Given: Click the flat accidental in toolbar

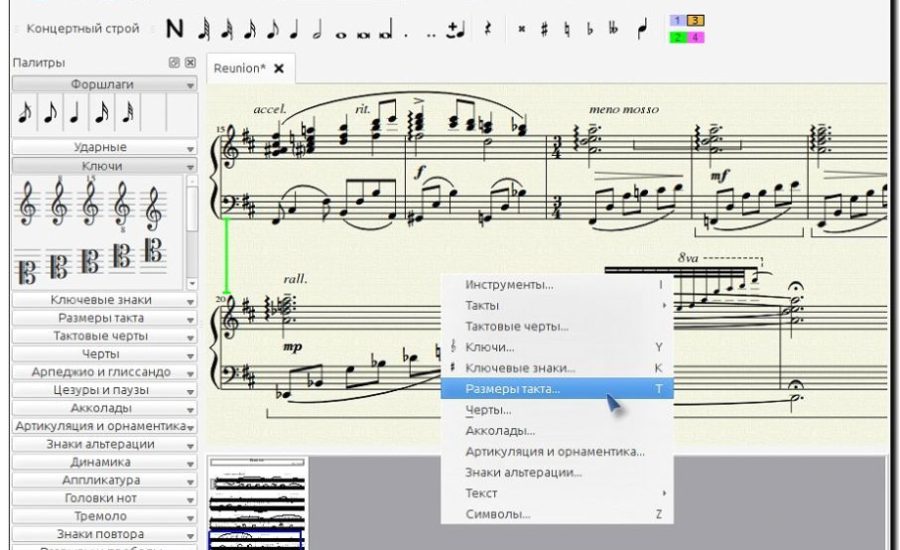Looking at the screenshot, I should [589, 29].
